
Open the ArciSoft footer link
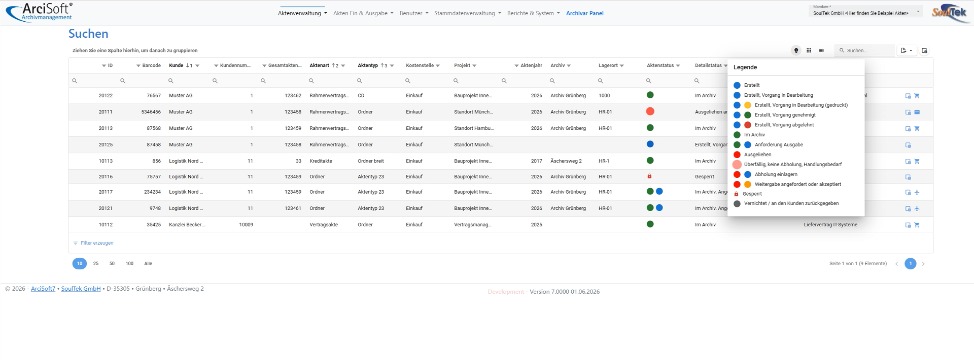(43, 289)
